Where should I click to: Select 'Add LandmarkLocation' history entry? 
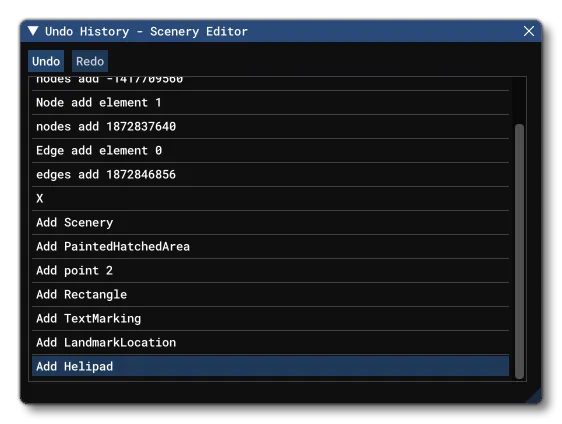[270, 343]
